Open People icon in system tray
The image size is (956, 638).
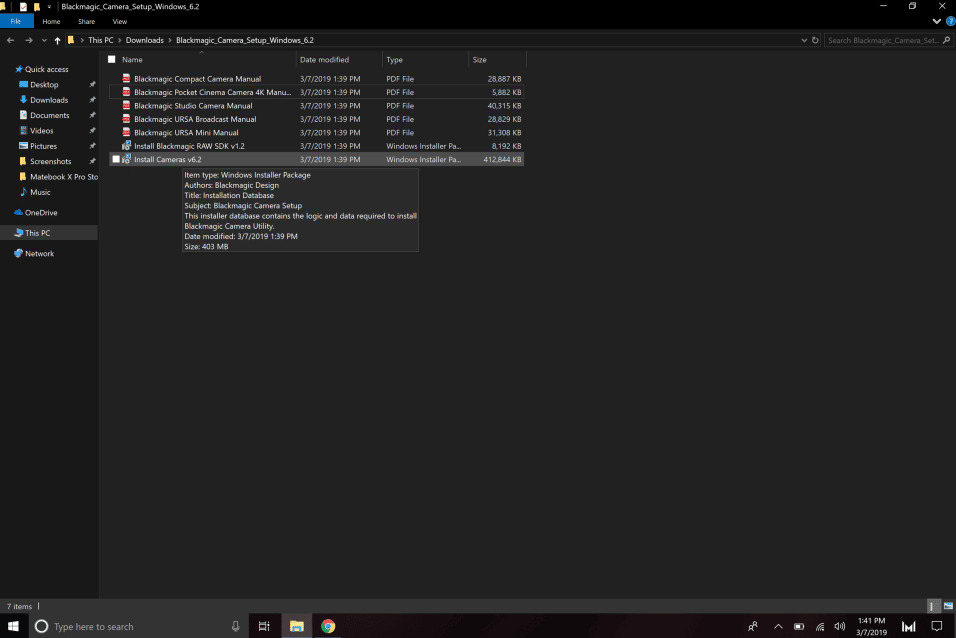coord(753,626)
